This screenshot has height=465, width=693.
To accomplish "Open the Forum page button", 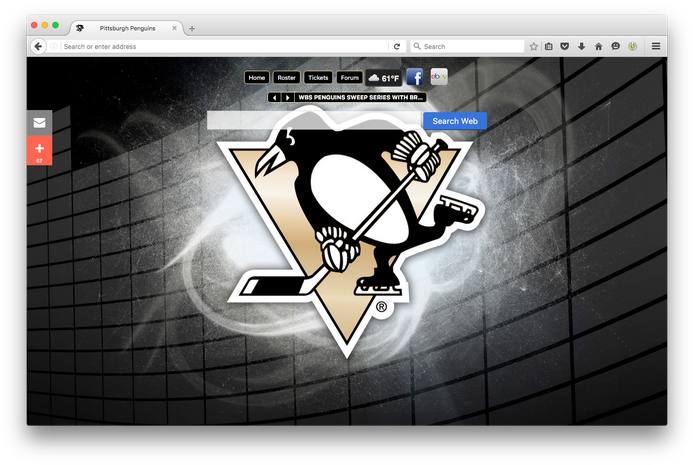I will point(350,78).
